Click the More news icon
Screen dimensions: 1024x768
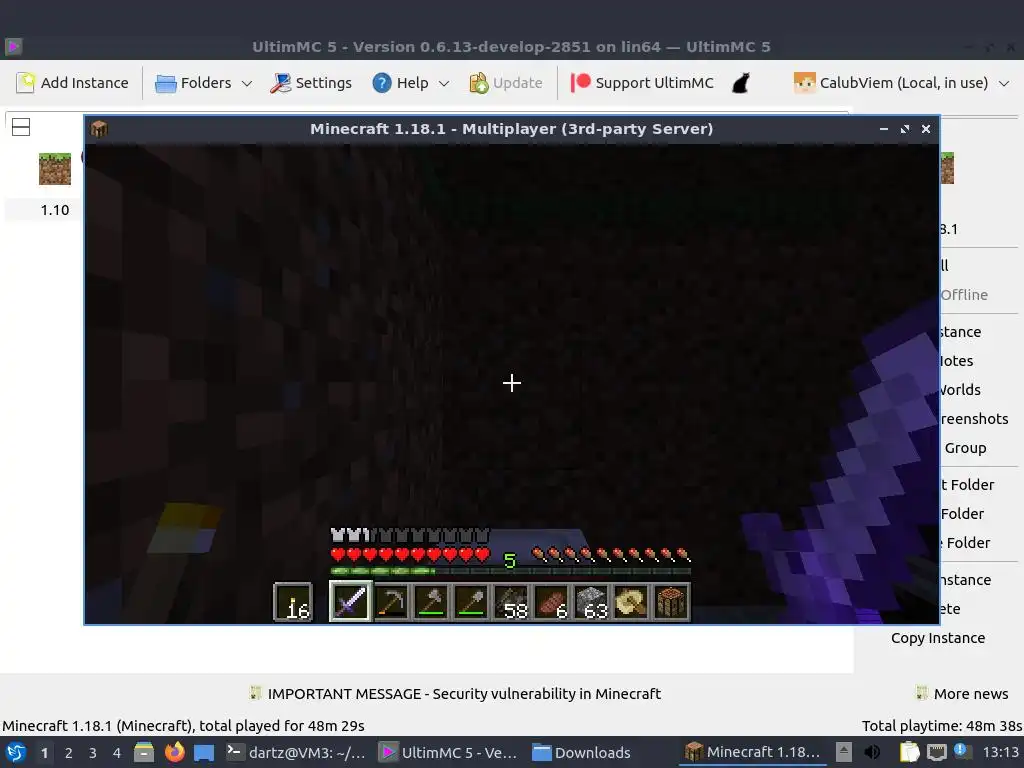point(921,693)
